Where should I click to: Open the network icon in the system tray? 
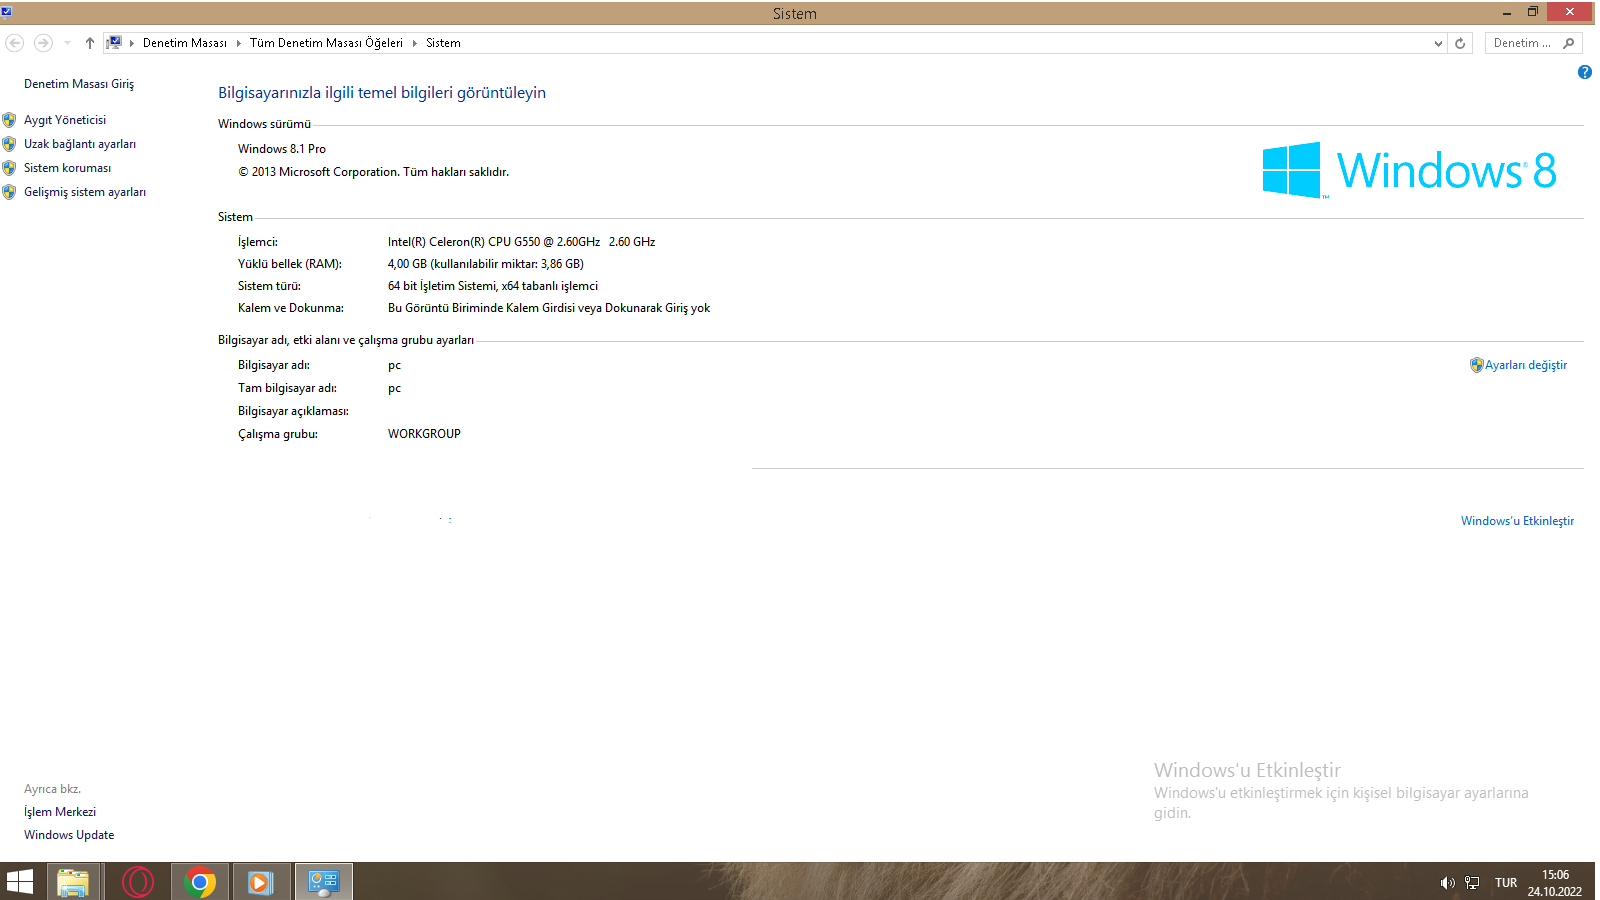1472,883
